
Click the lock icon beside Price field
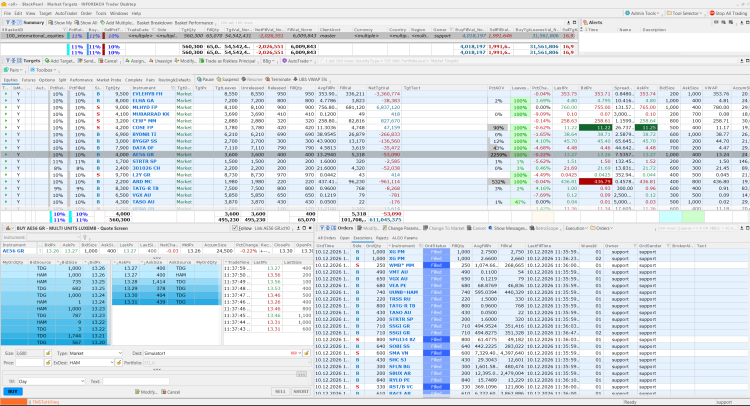click(48, 363)
